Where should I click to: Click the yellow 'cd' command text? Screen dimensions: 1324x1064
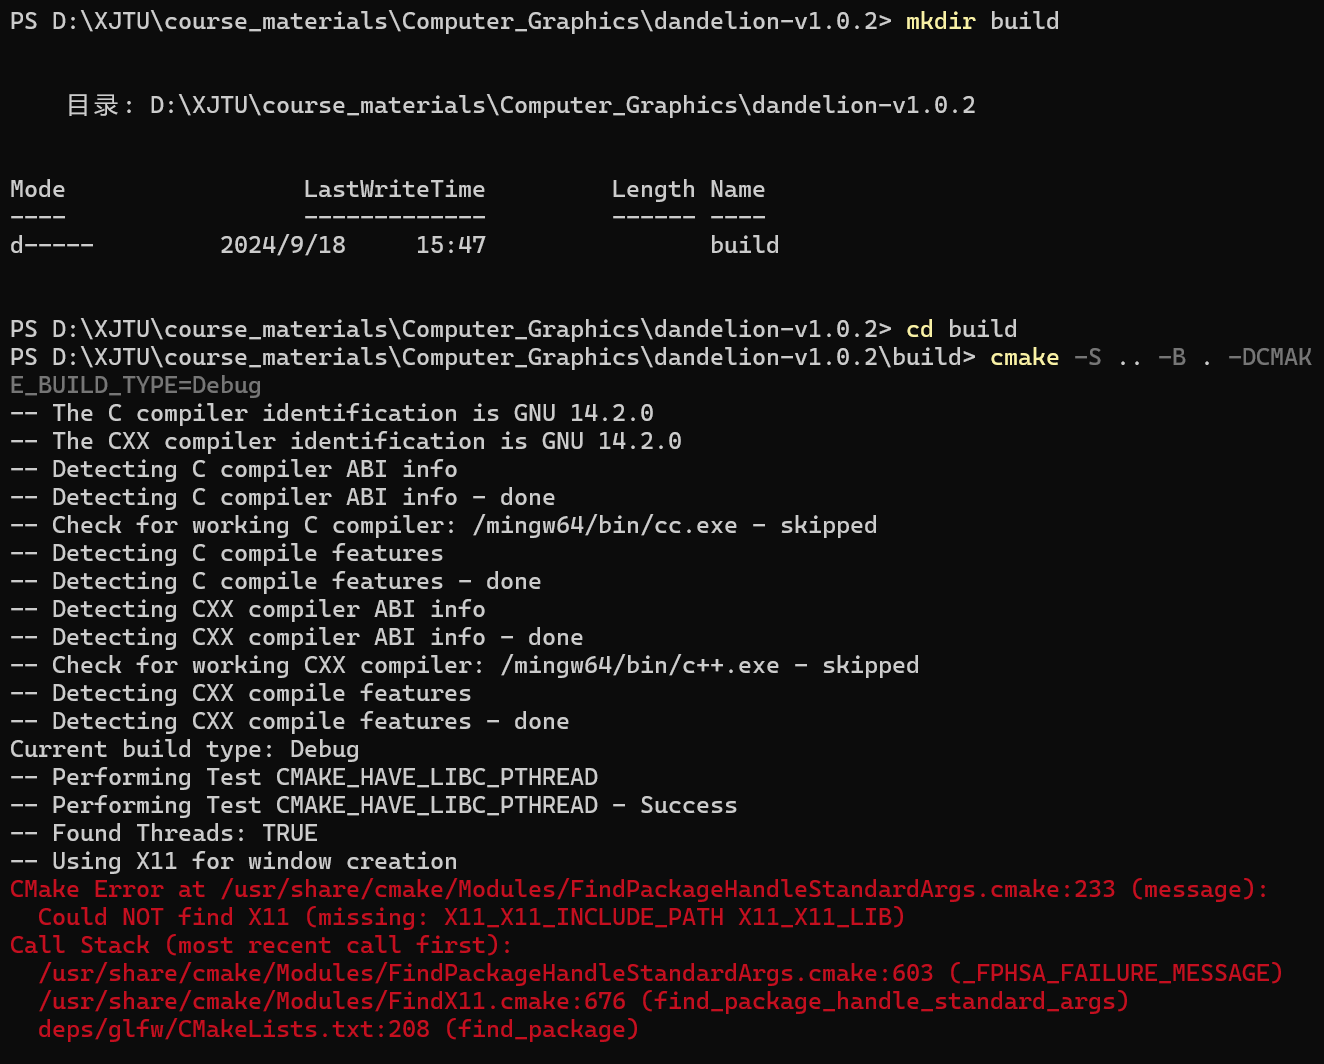(919, 329)
